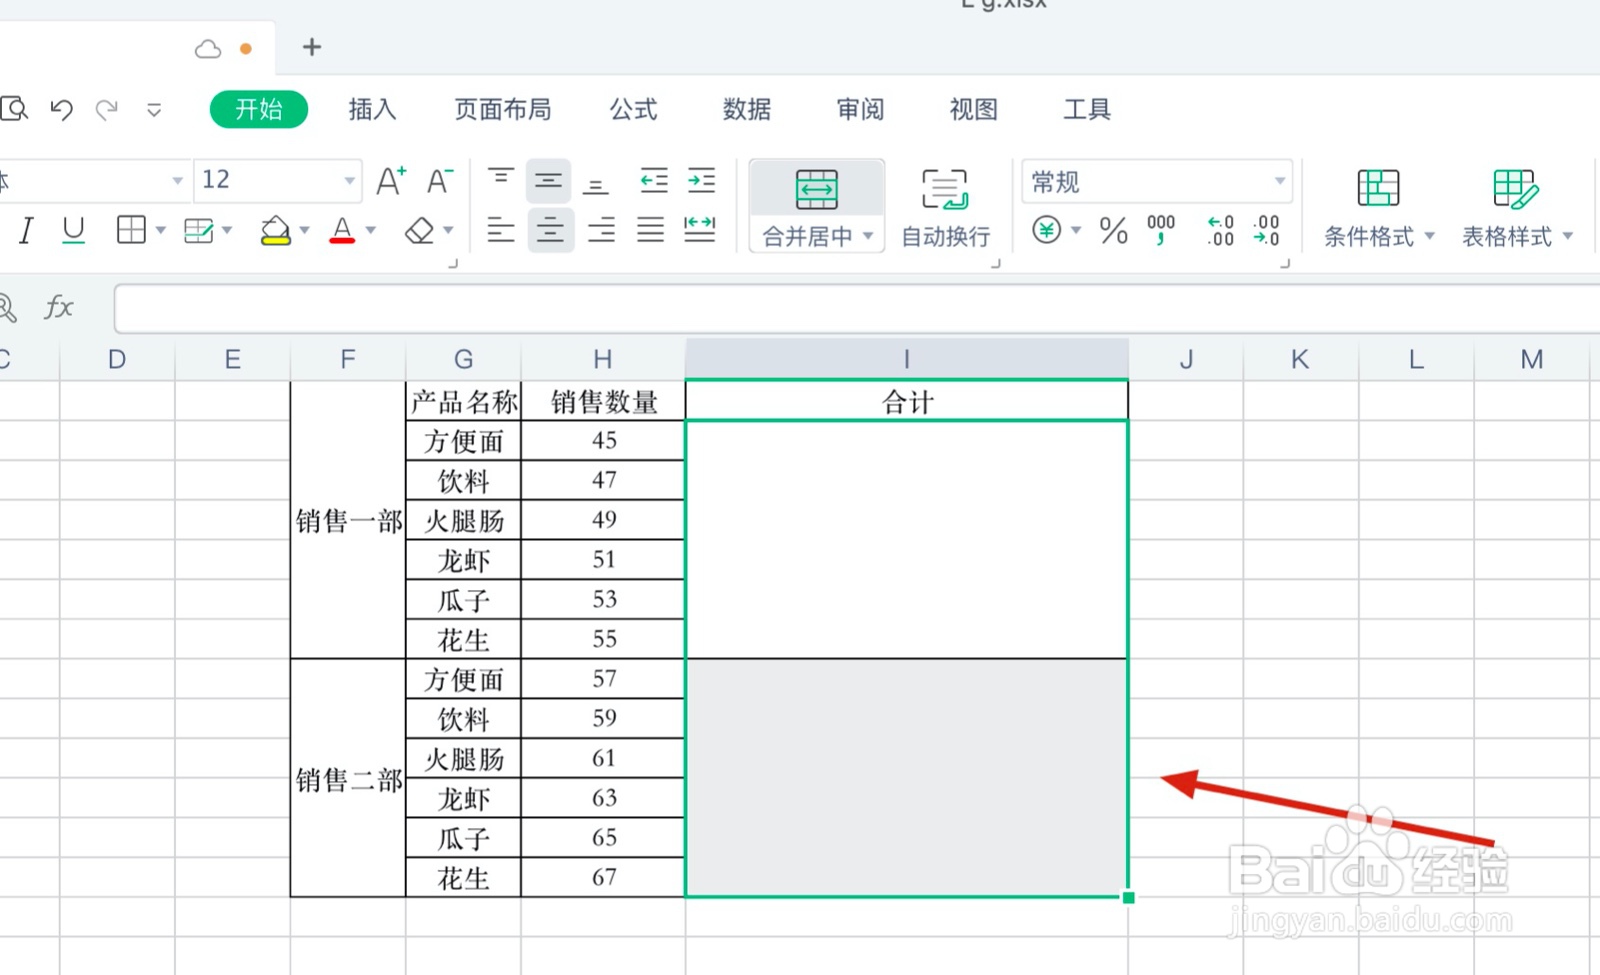Click the cloud sync icon
1600x975 pixels.
[x=208, y=48]
